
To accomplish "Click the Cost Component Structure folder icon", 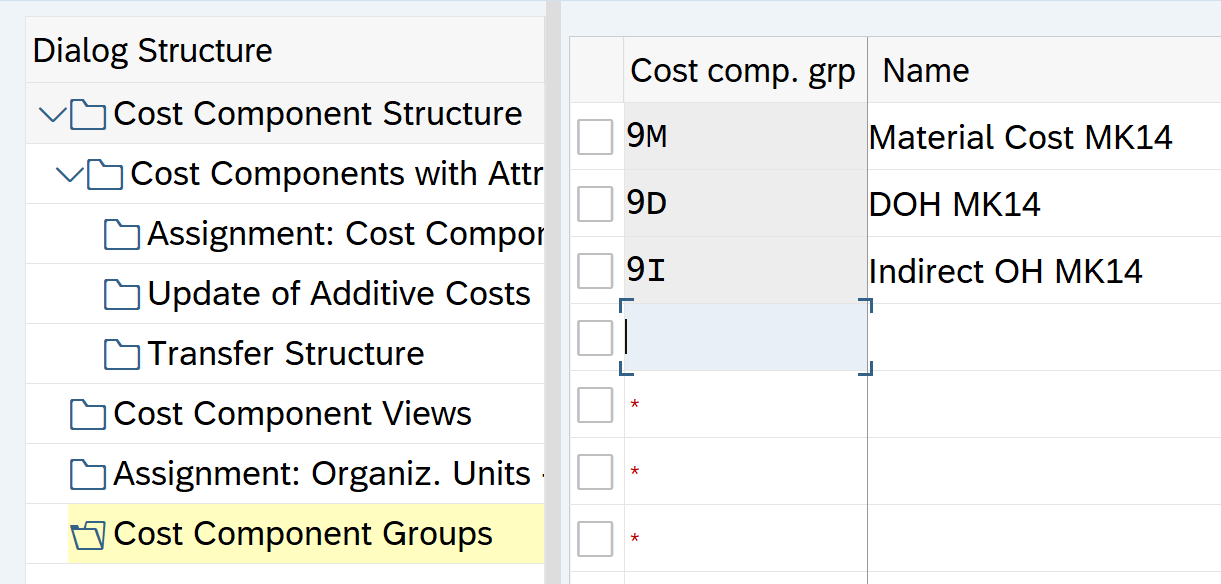I will pyautogui.click(x=88, y=115).
